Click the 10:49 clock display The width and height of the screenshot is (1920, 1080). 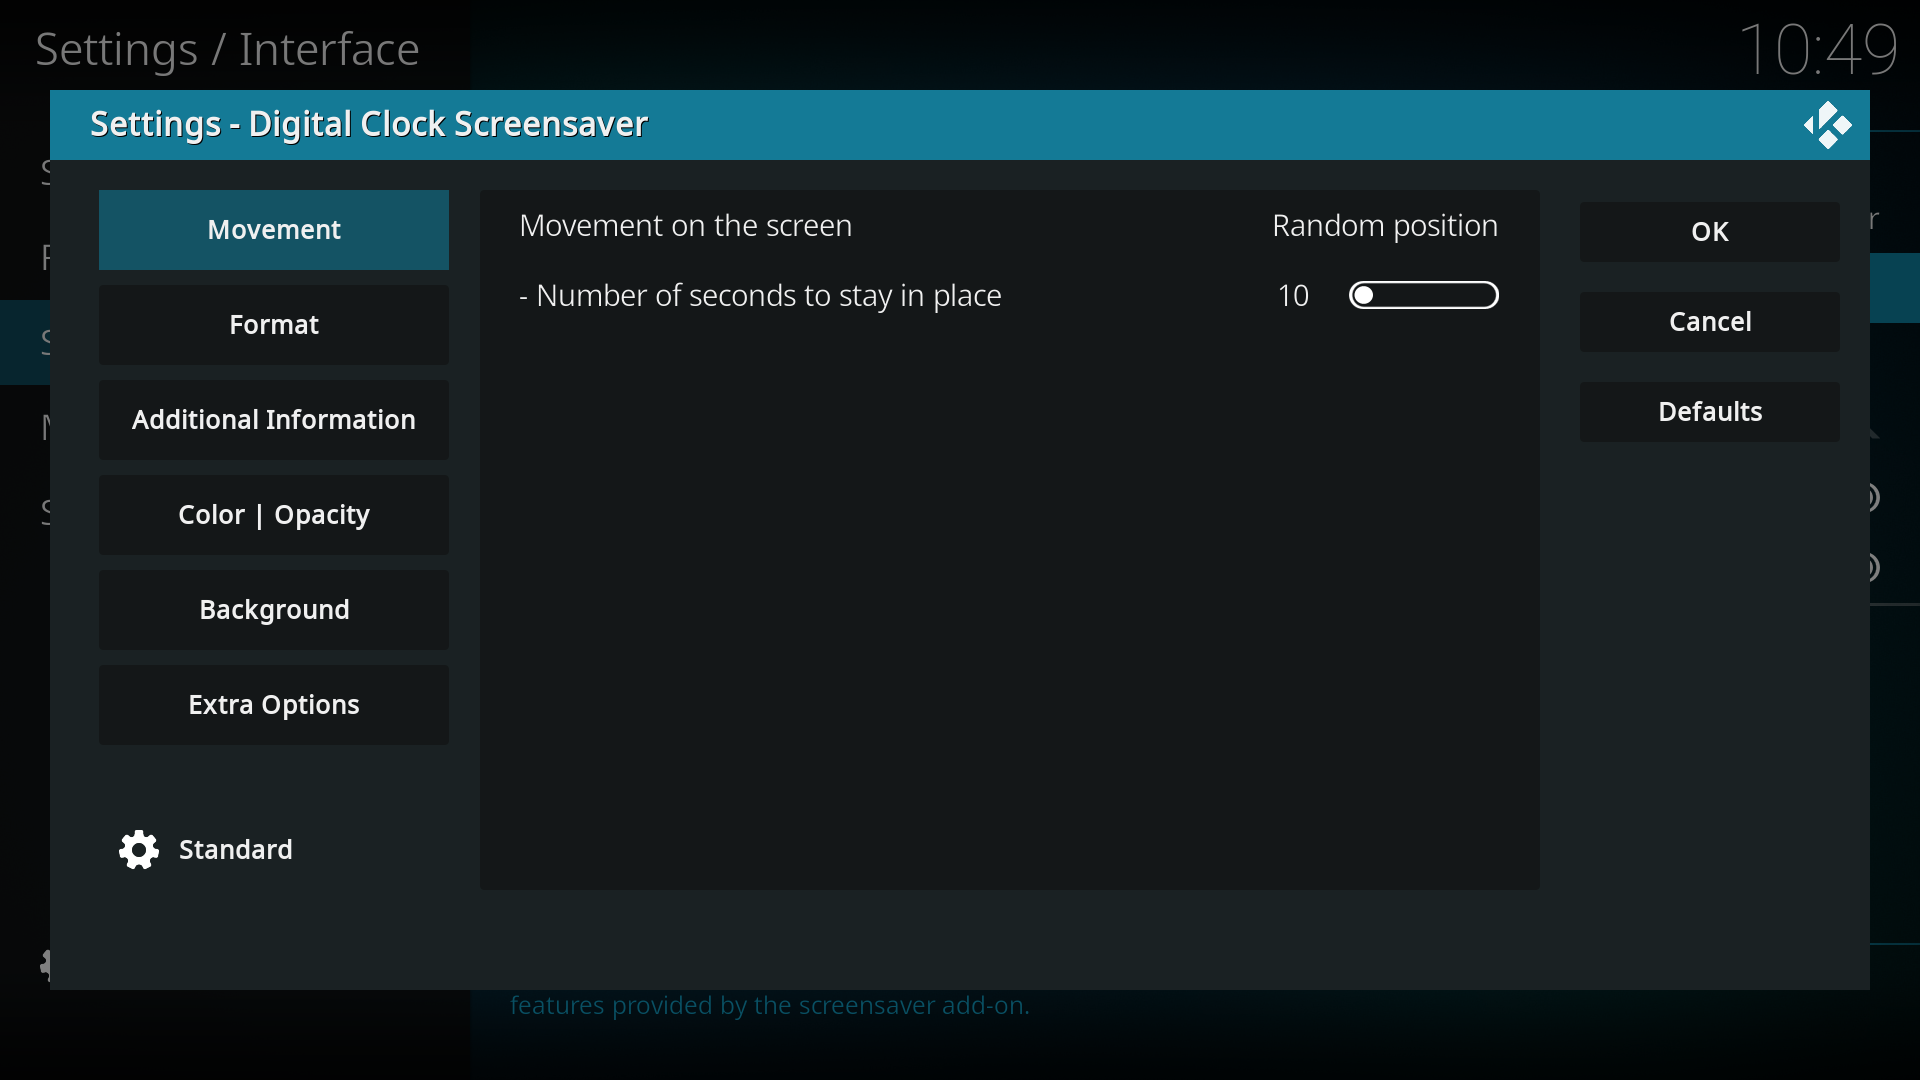(x=1817, y=48)
